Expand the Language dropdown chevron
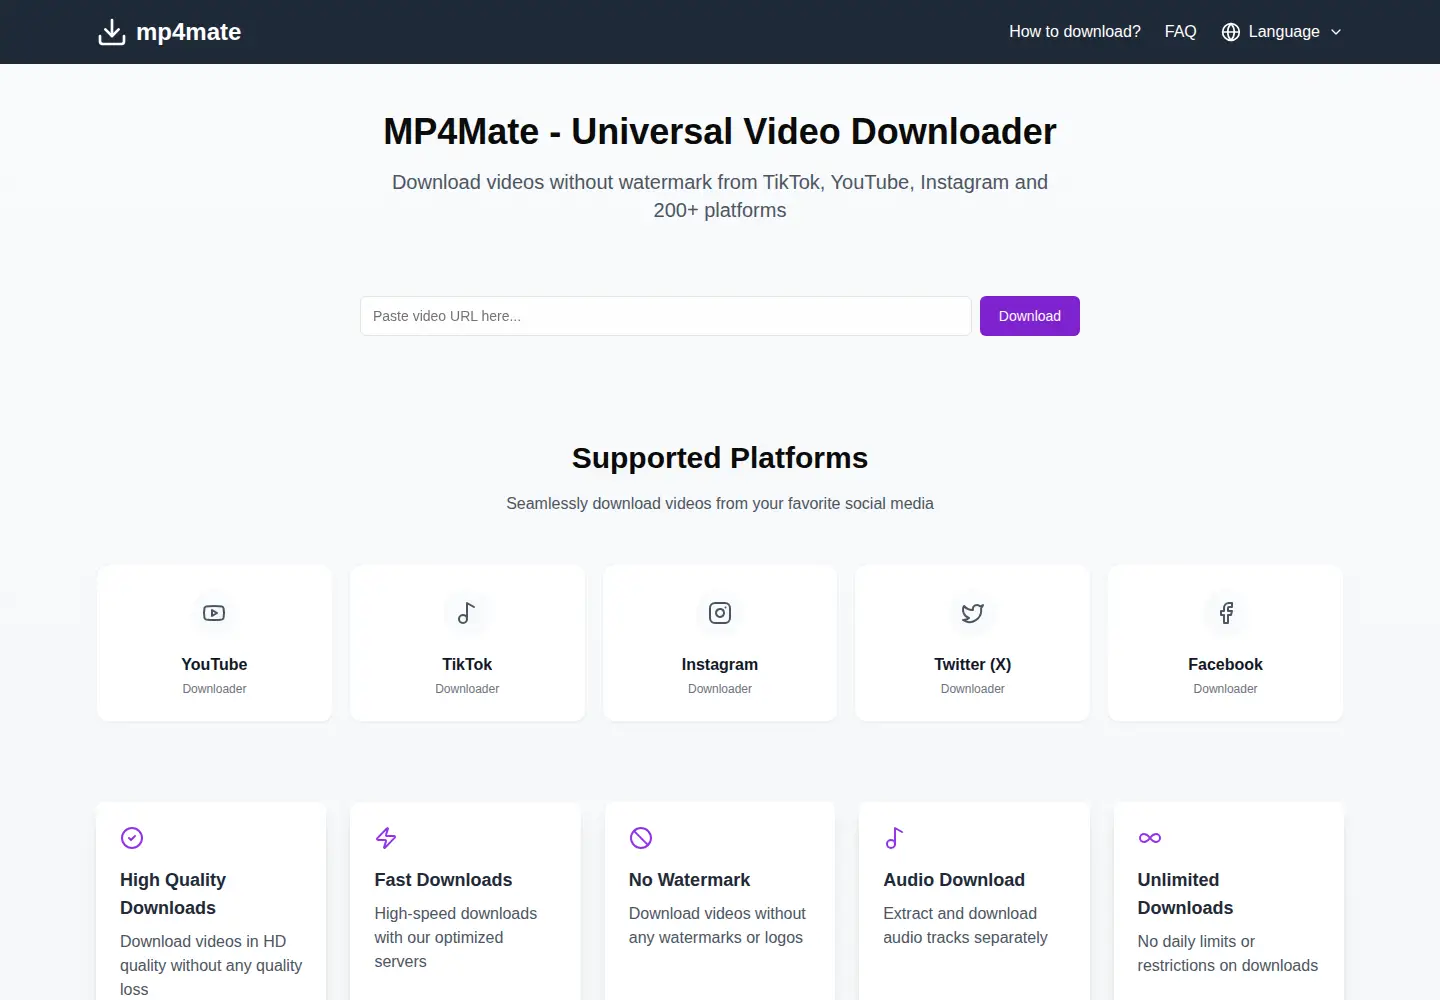Image resolution: width=1440 pixels, height=1000 pixels. coord(1336,32)
